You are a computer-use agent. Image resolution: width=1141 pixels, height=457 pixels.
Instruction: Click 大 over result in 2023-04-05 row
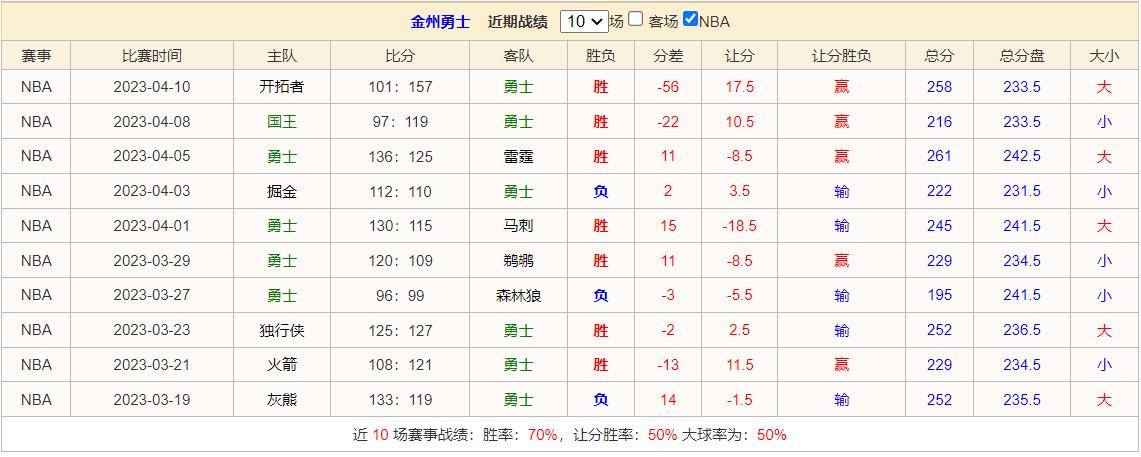tap(1104, 156)
